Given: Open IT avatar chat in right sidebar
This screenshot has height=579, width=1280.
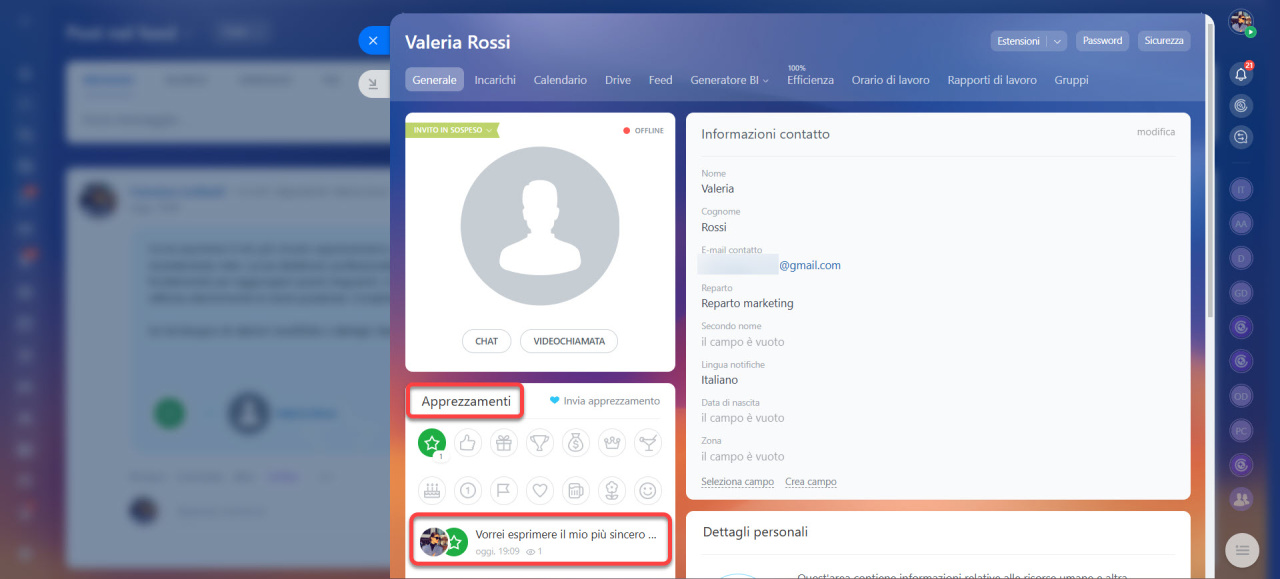Looking at the screenshot, I should tap(1242, 189).
